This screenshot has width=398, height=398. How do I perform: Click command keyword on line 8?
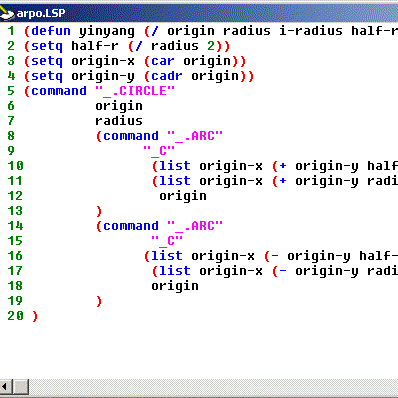[x=131, y=136]
